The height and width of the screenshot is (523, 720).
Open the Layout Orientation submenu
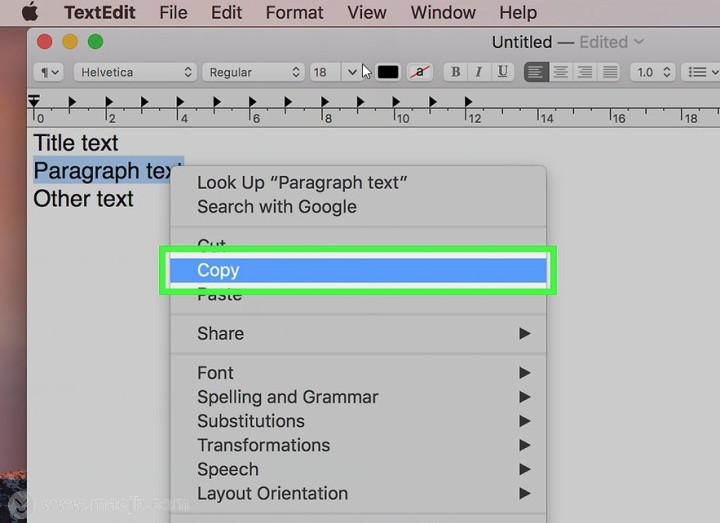point(358,494)
